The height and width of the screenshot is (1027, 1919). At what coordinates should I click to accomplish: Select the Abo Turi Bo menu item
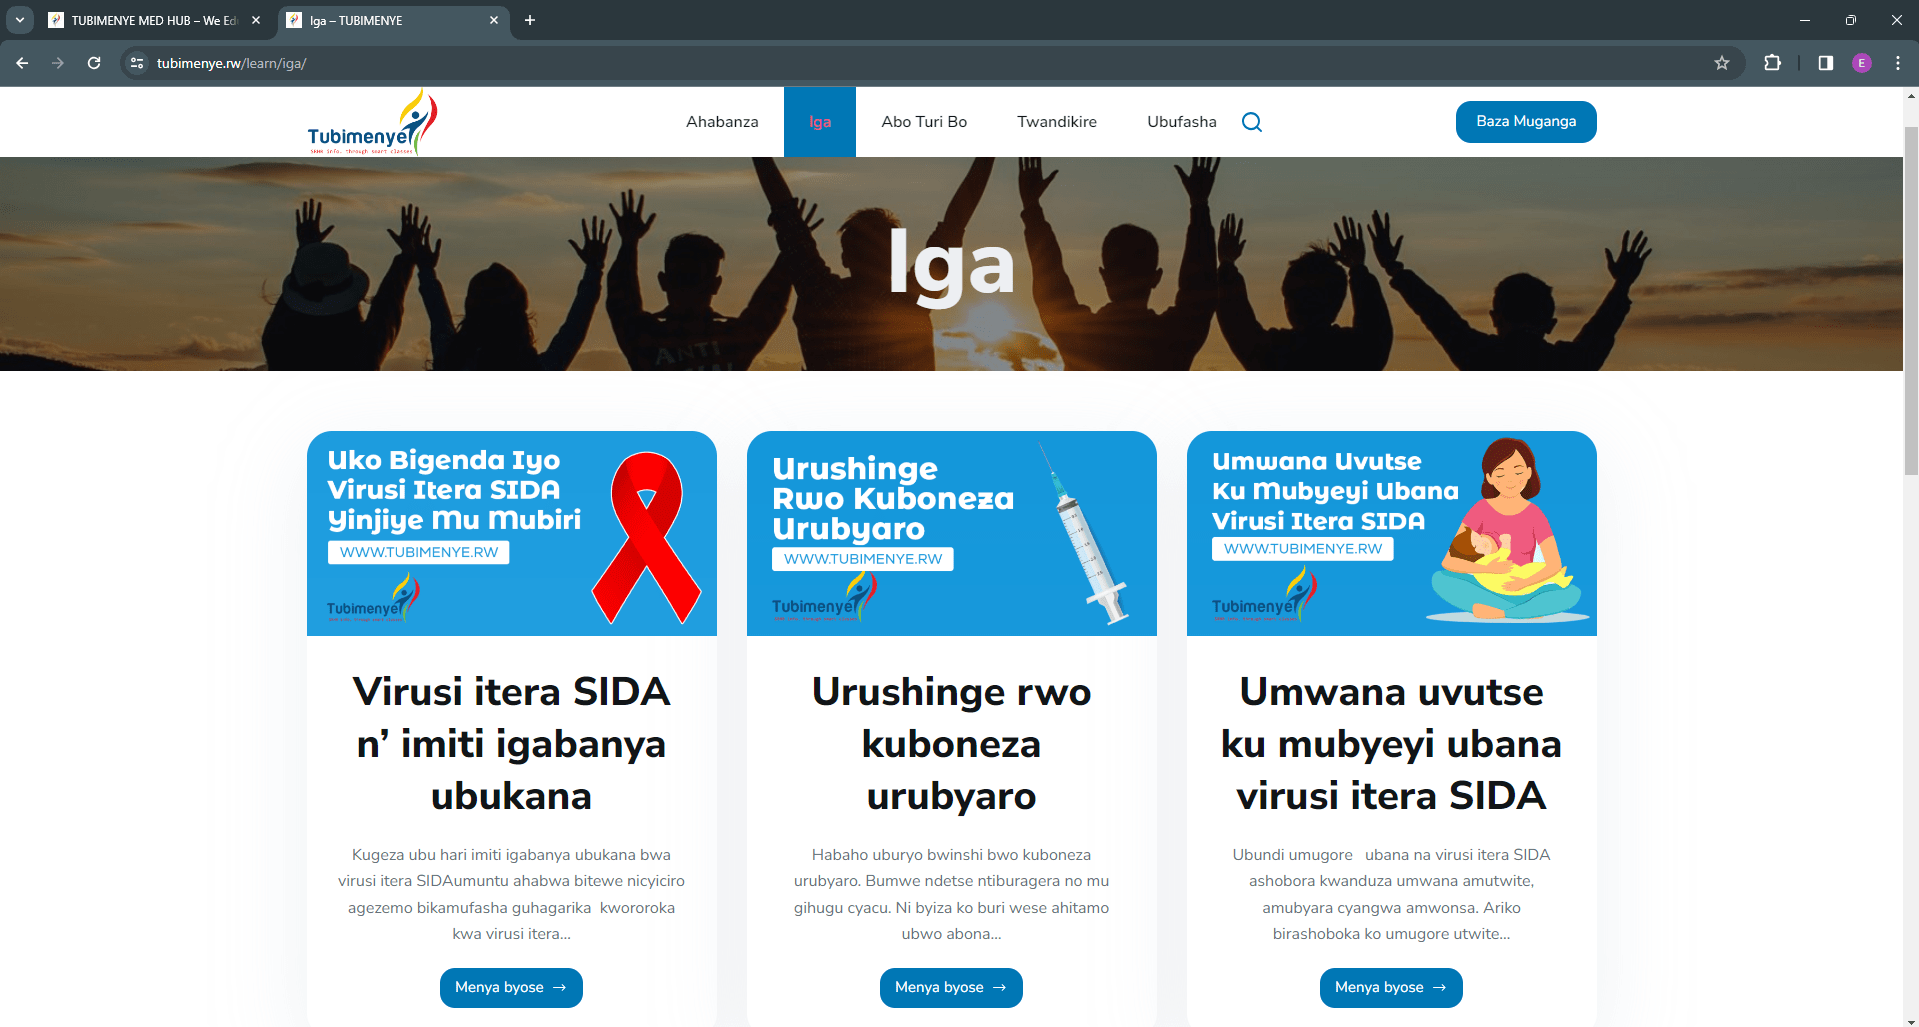(x=924, y=122)
